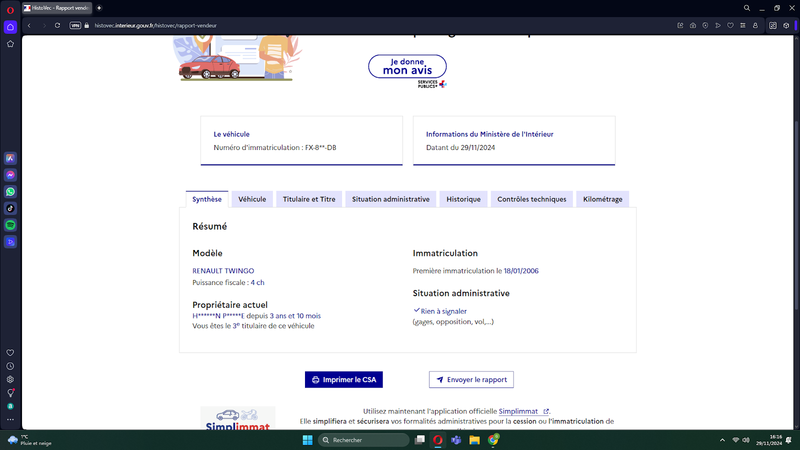800x450 pixels.
Task: Open a new tab with plus button
Action: (99, 8)
